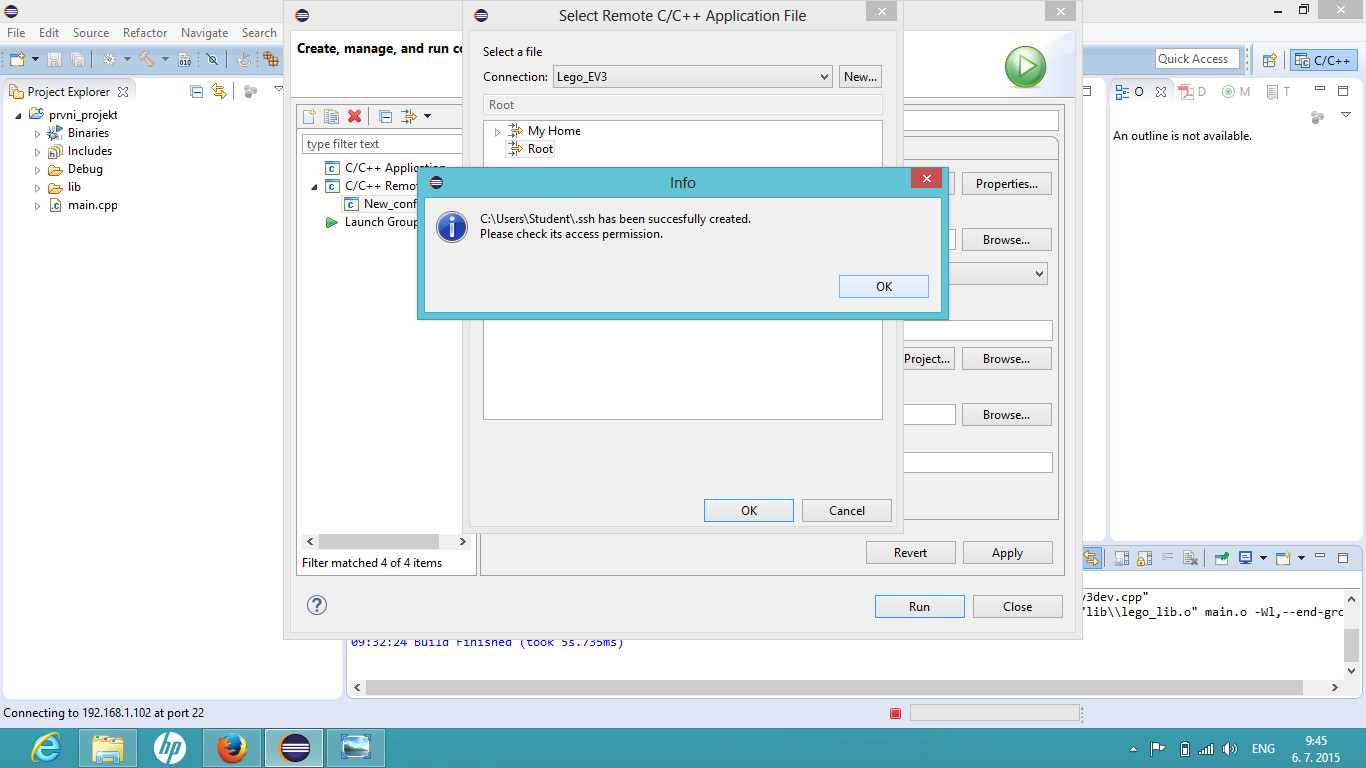Click the Pin Console icon
The height and width of the screenshot is (768, 1366).
[1222, 558]
